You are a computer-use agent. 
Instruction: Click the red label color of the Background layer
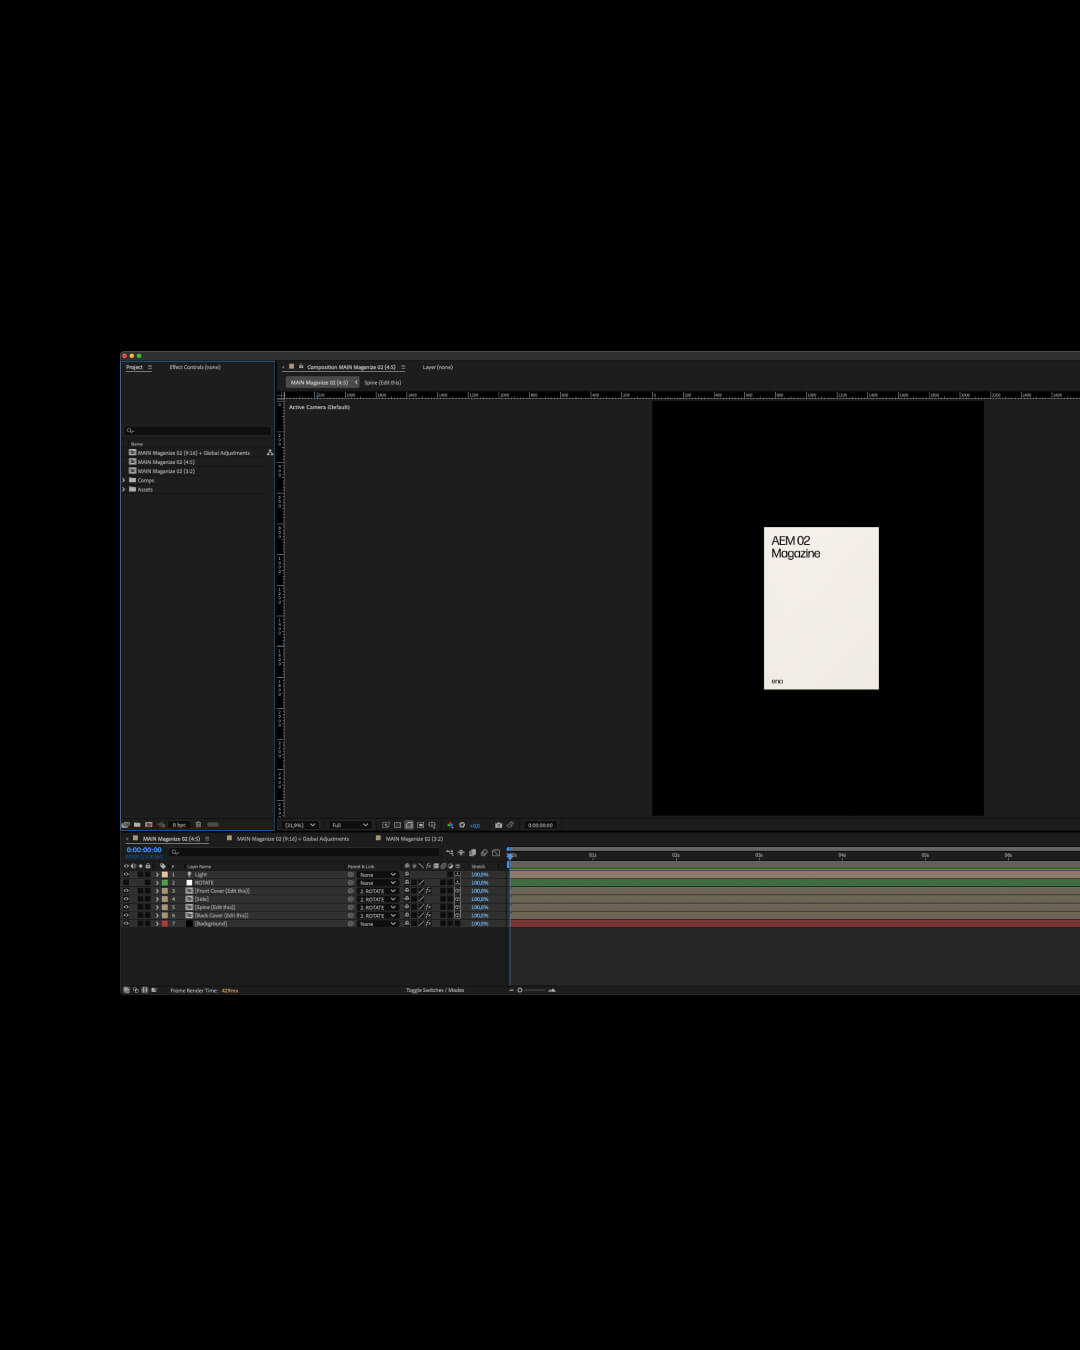[165, 923]
